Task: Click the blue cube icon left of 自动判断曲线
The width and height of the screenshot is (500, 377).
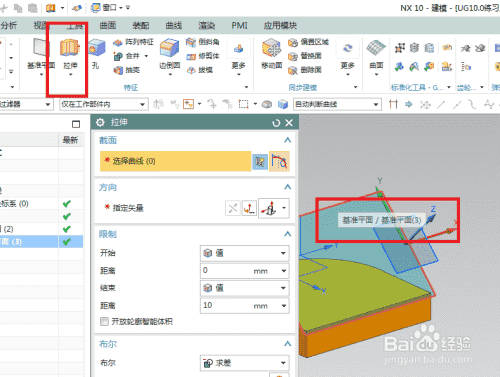Action: 283,104
